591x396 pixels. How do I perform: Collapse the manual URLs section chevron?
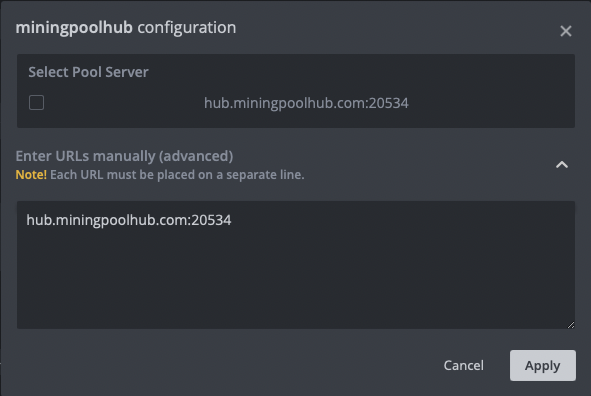(x=562, y=165)
